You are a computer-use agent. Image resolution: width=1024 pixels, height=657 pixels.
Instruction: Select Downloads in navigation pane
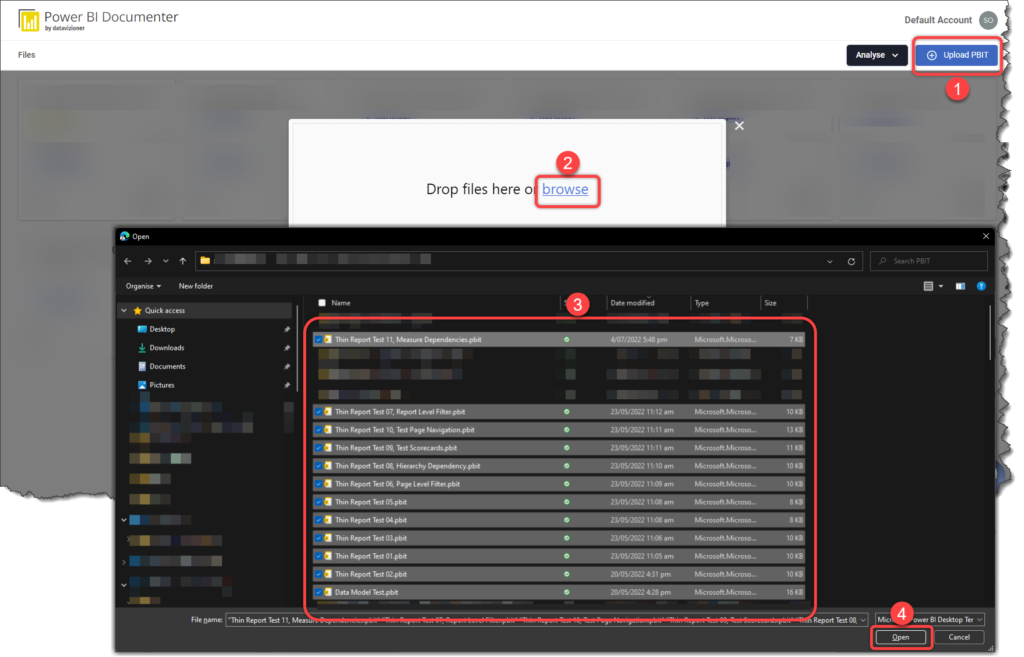tap(167, 348)
